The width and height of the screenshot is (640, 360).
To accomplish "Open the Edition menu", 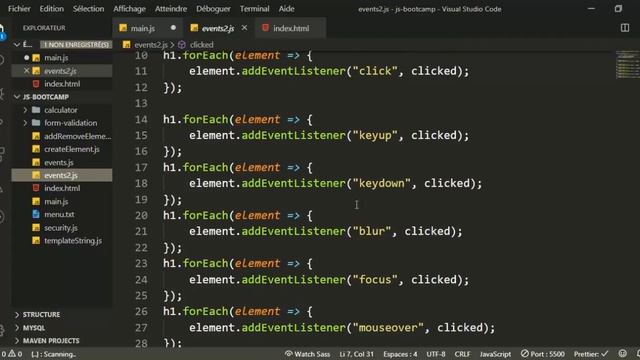I will (51, 9).
